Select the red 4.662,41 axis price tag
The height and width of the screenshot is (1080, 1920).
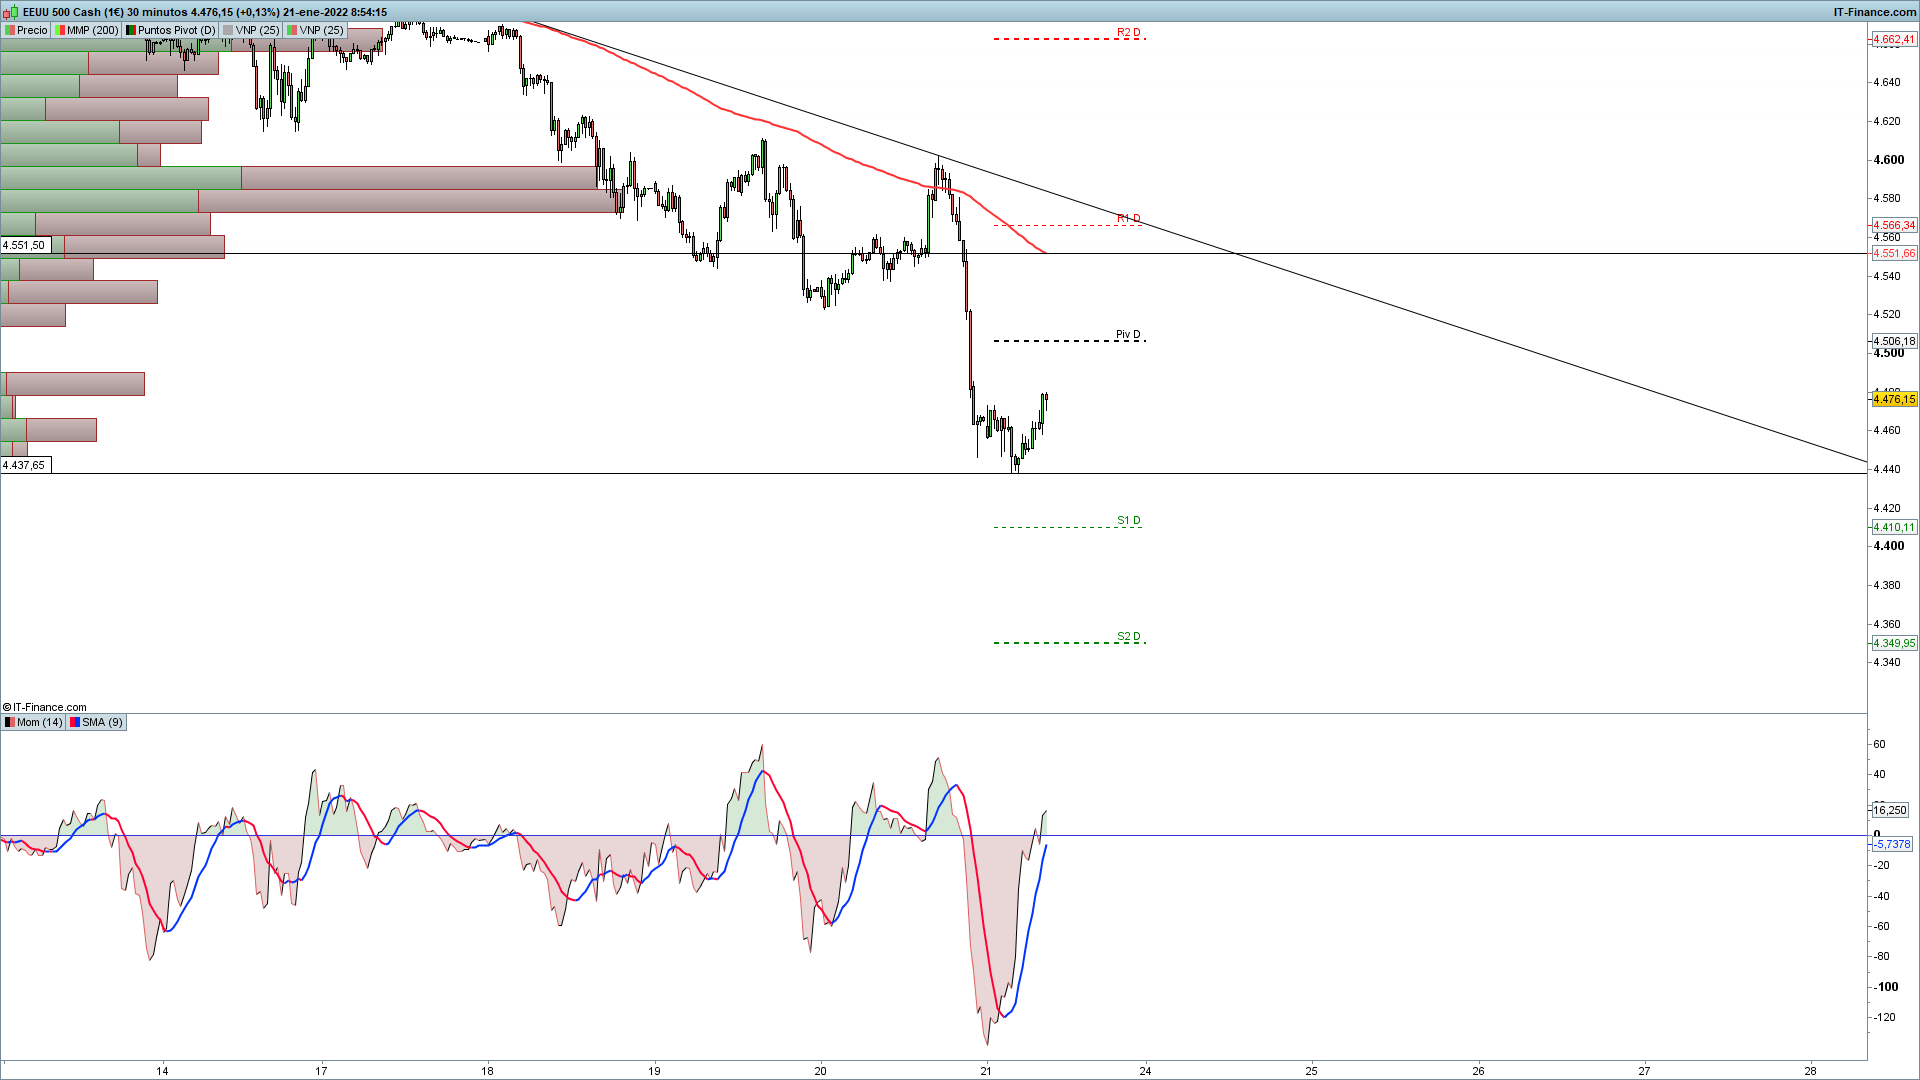pos(1894,39)
